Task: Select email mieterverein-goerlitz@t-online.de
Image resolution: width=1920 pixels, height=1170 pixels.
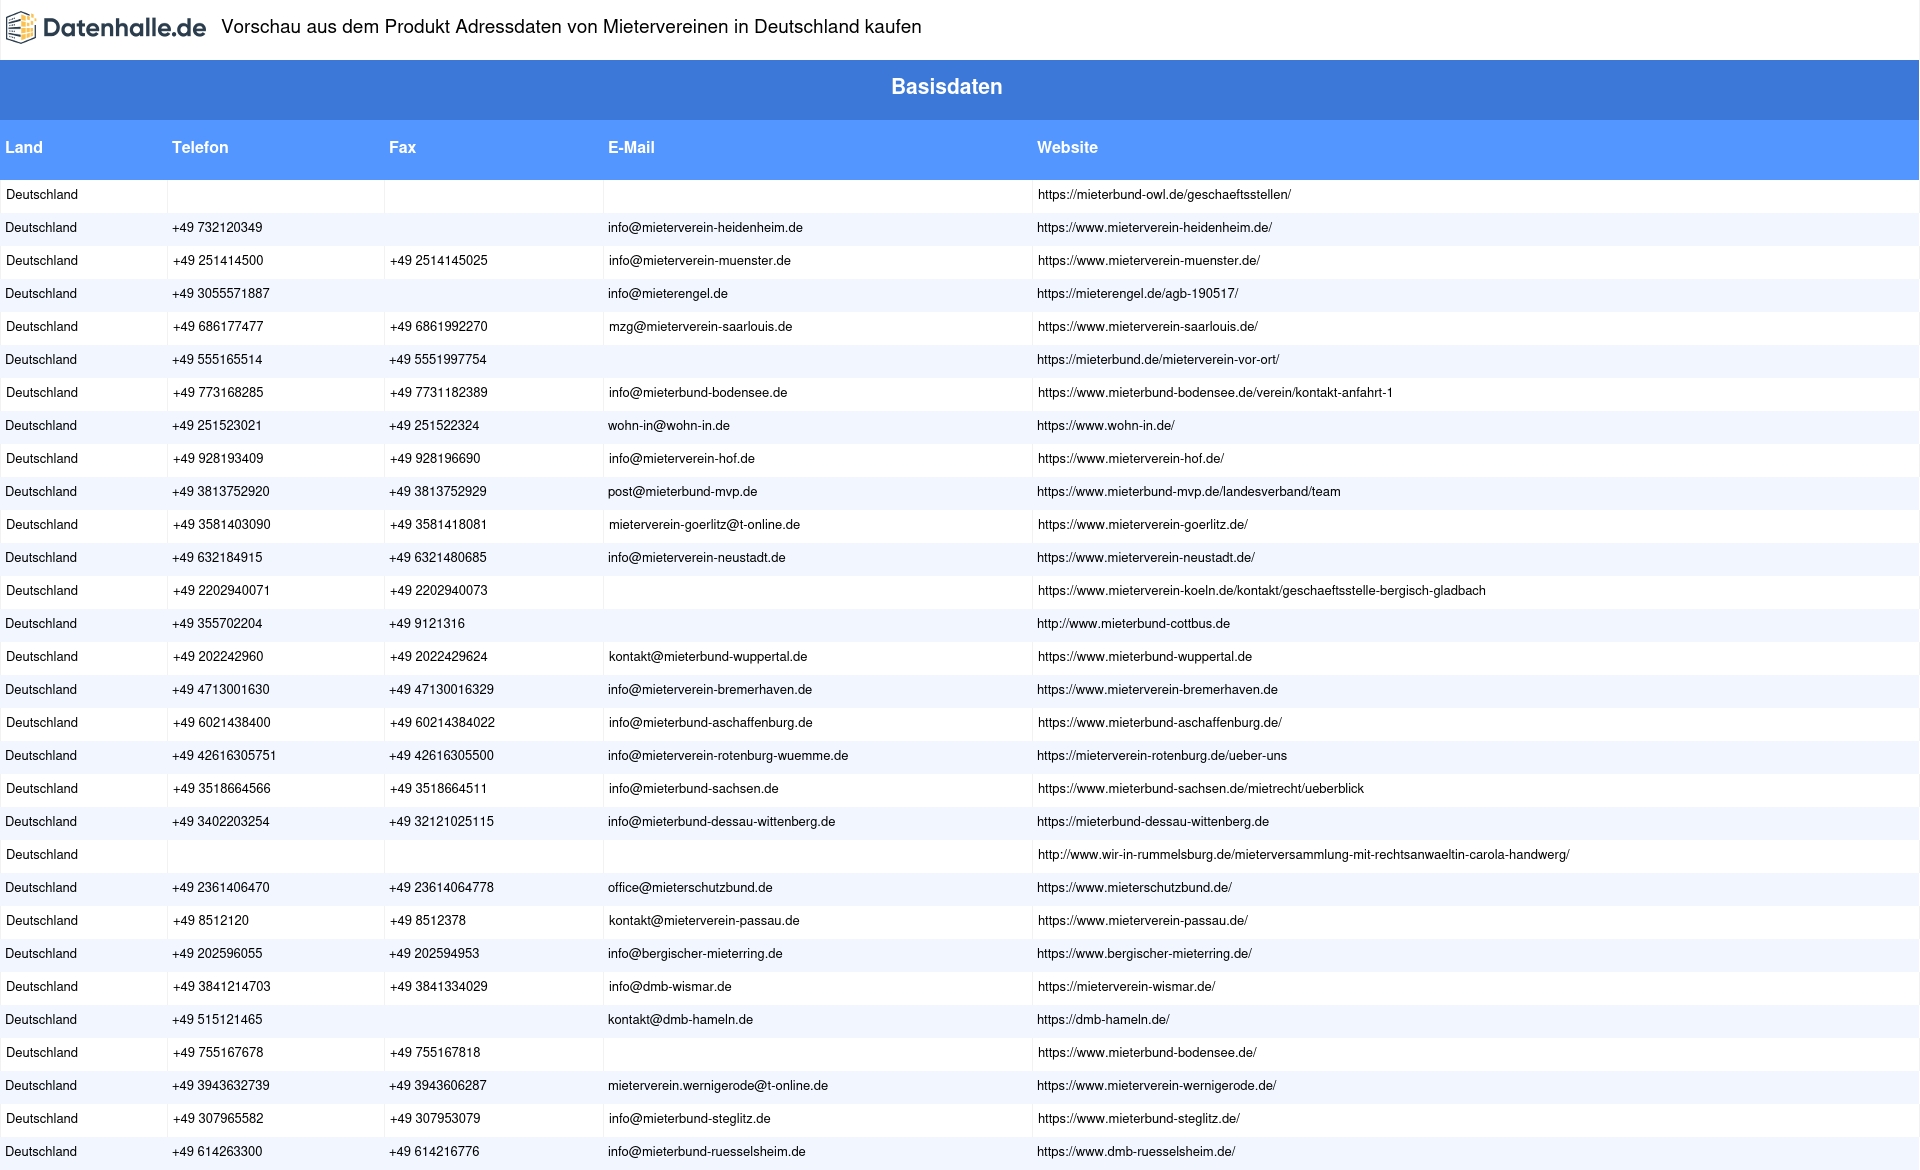Action: click(704, 525)
